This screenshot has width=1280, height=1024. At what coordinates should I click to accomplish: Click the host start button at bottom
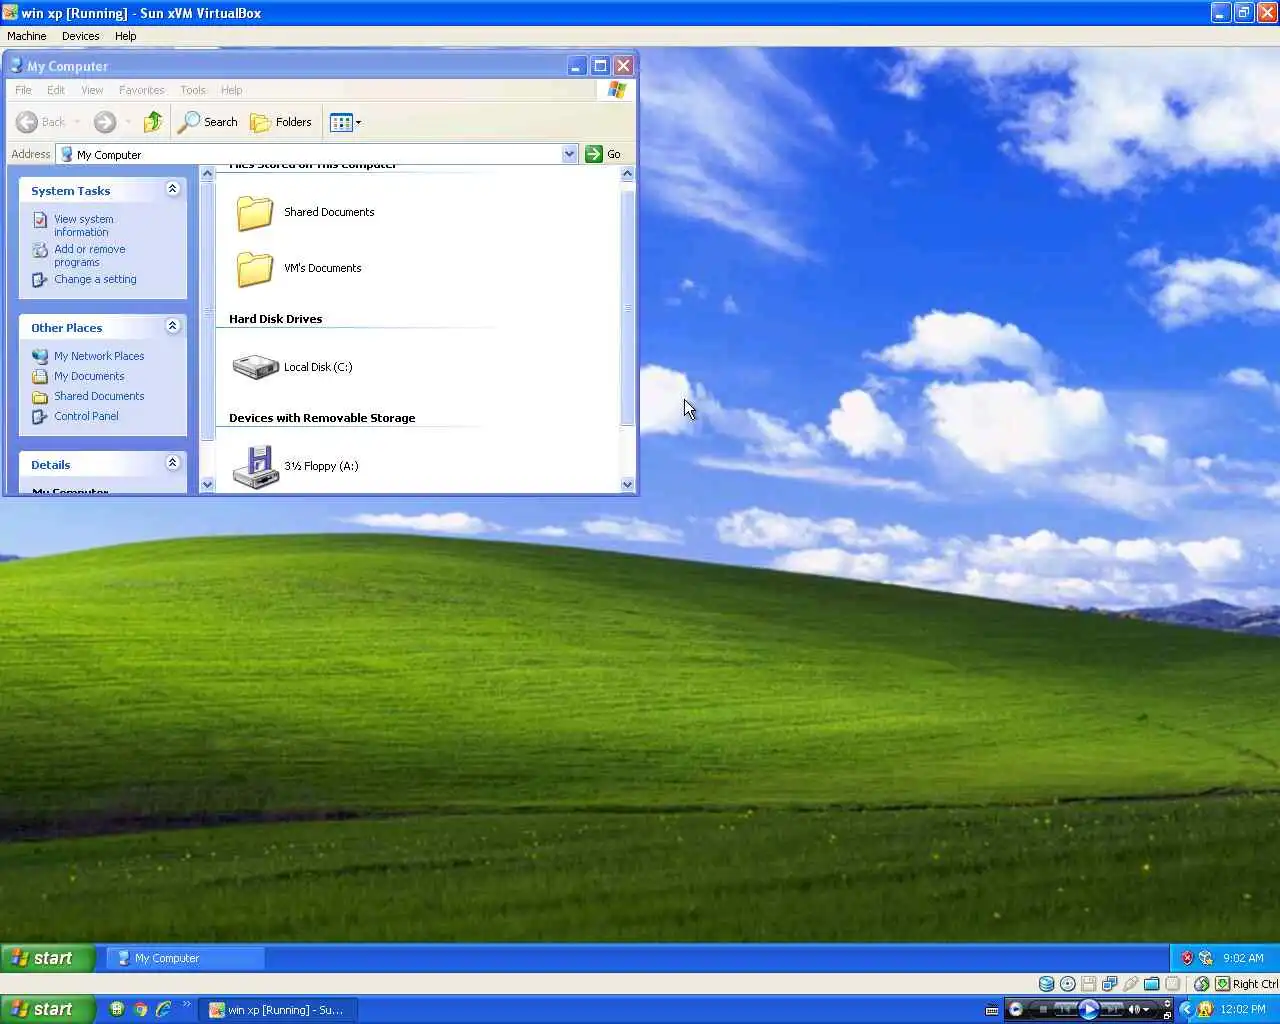pyautogui.click(x=47, y=1009)
